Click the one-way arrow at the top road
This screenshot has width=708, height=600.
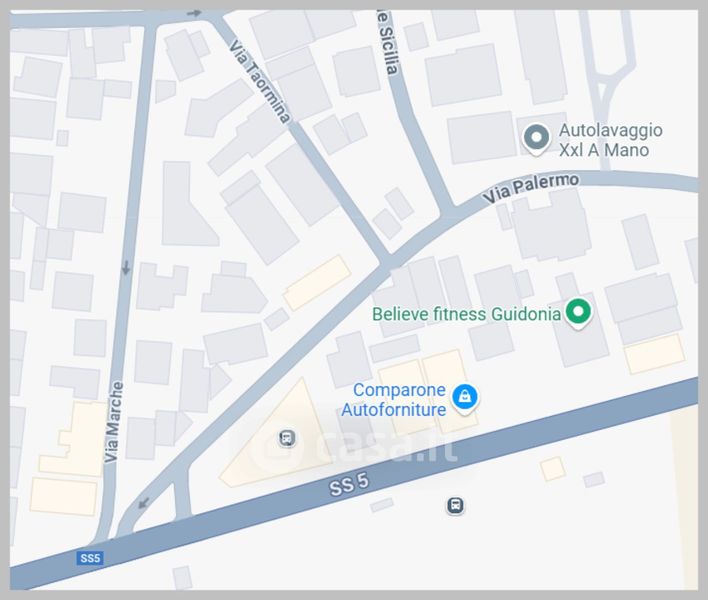[x=194, y=14]
